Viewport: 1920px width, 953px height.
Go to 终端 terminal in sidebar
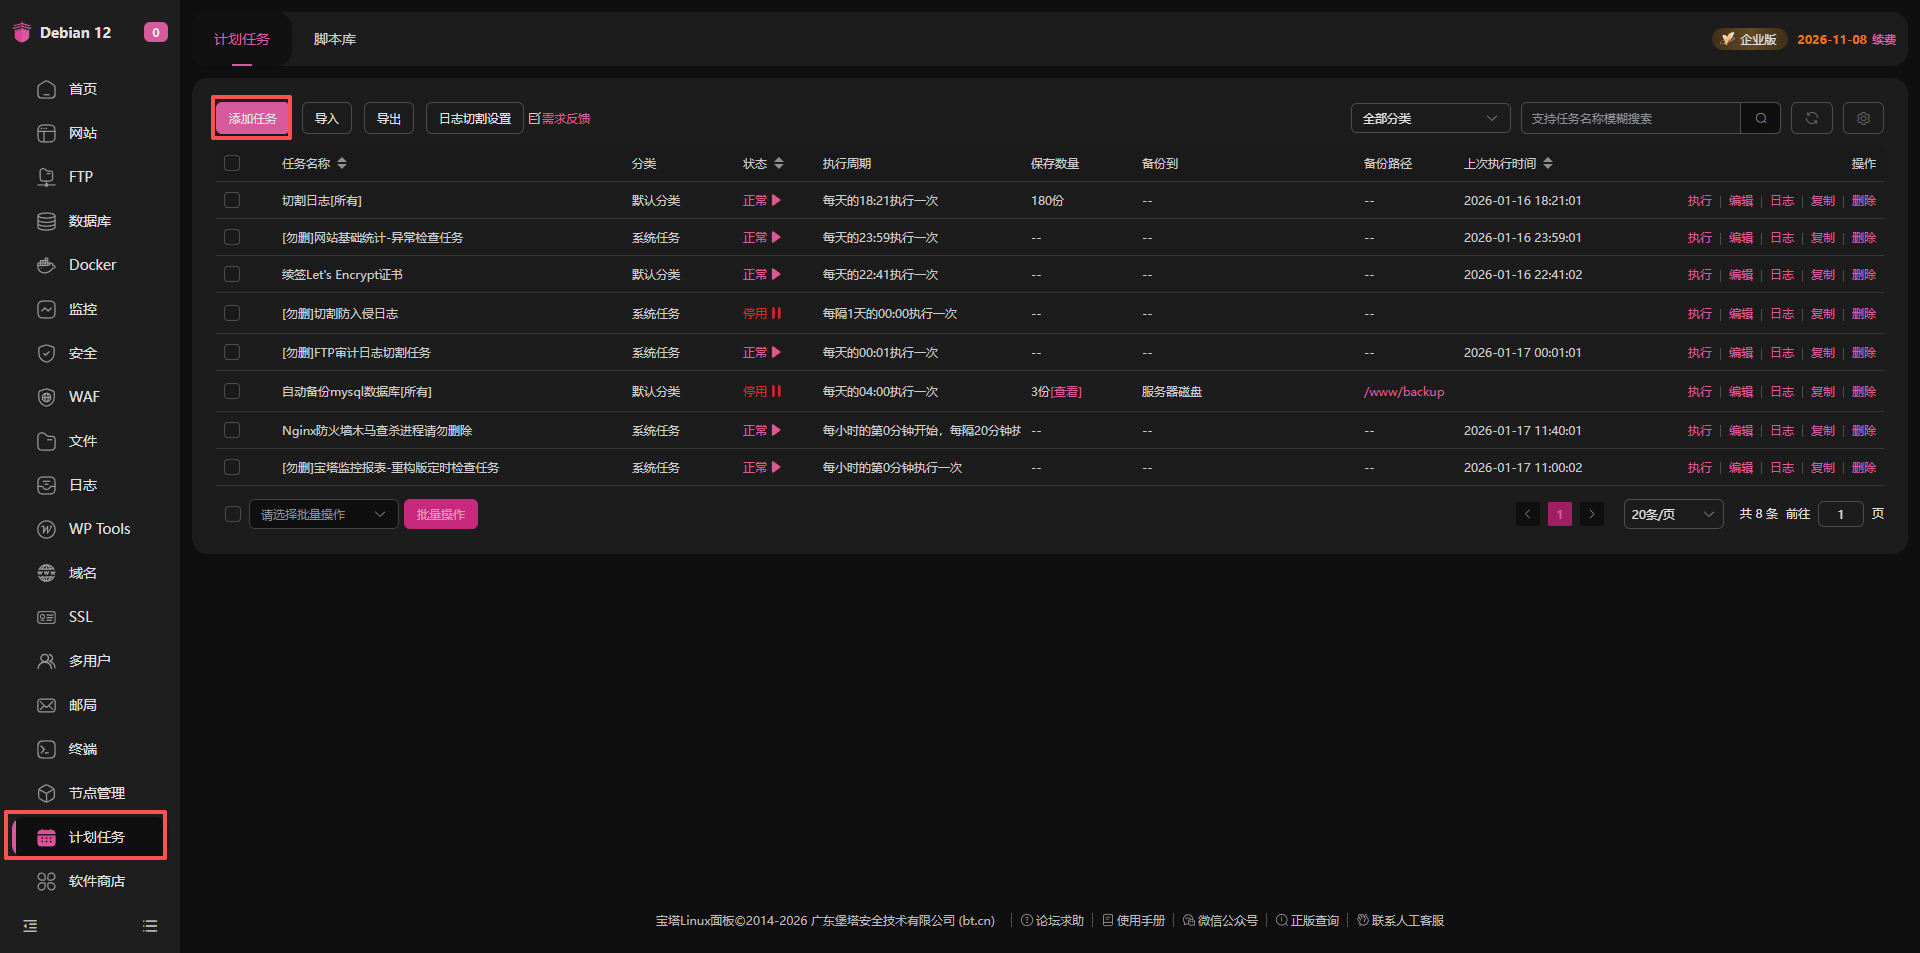coord(82,749)
